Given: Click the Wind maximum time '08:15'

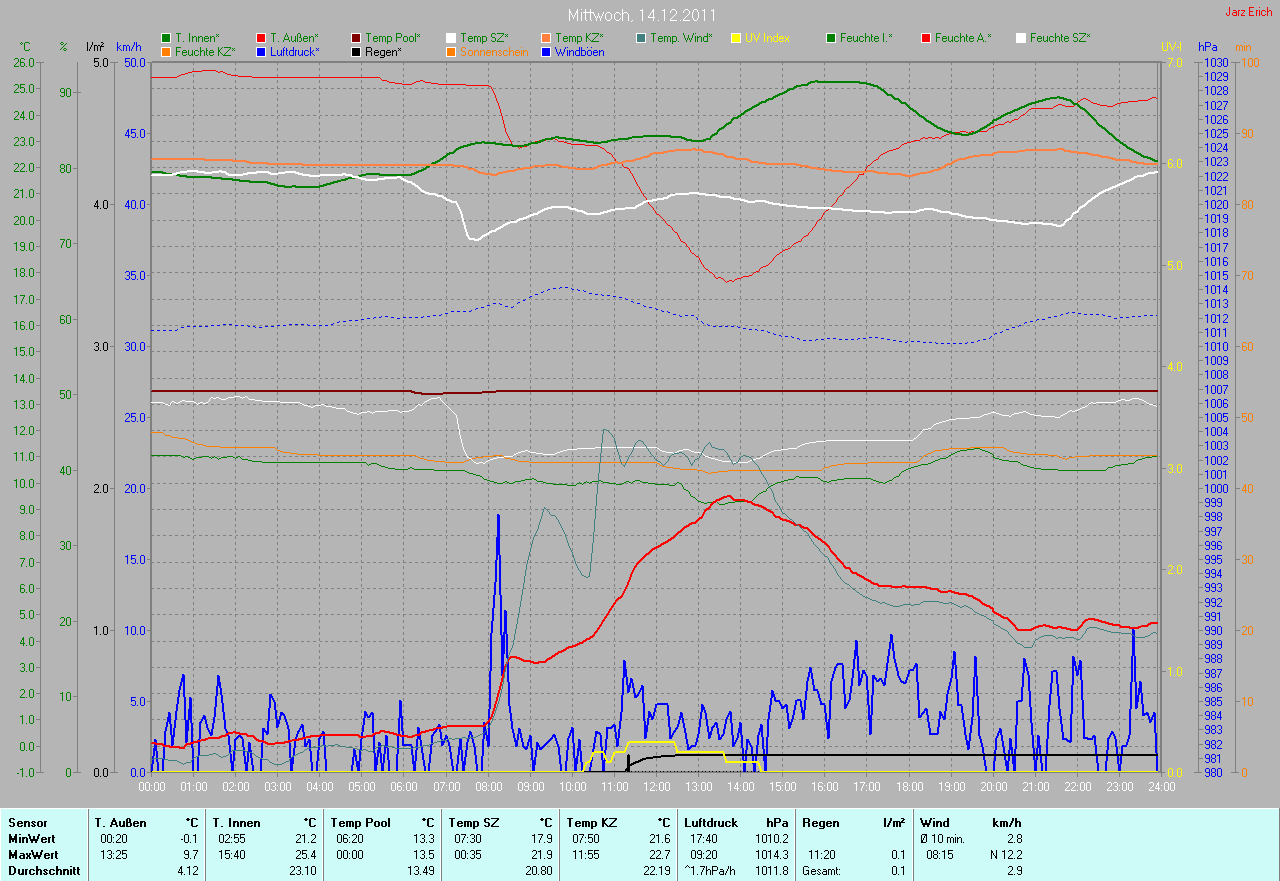Looking at the screenshot, I should (941, 855).
